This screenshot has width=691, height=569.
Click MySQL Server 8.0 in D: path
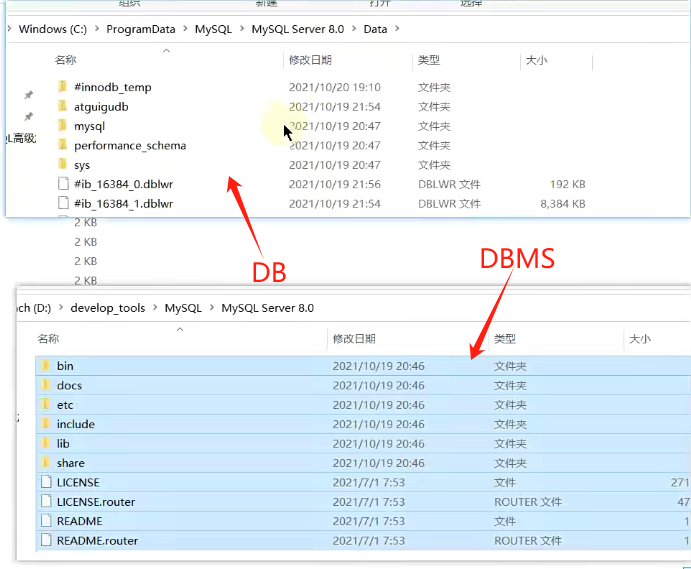coord(267,308)
